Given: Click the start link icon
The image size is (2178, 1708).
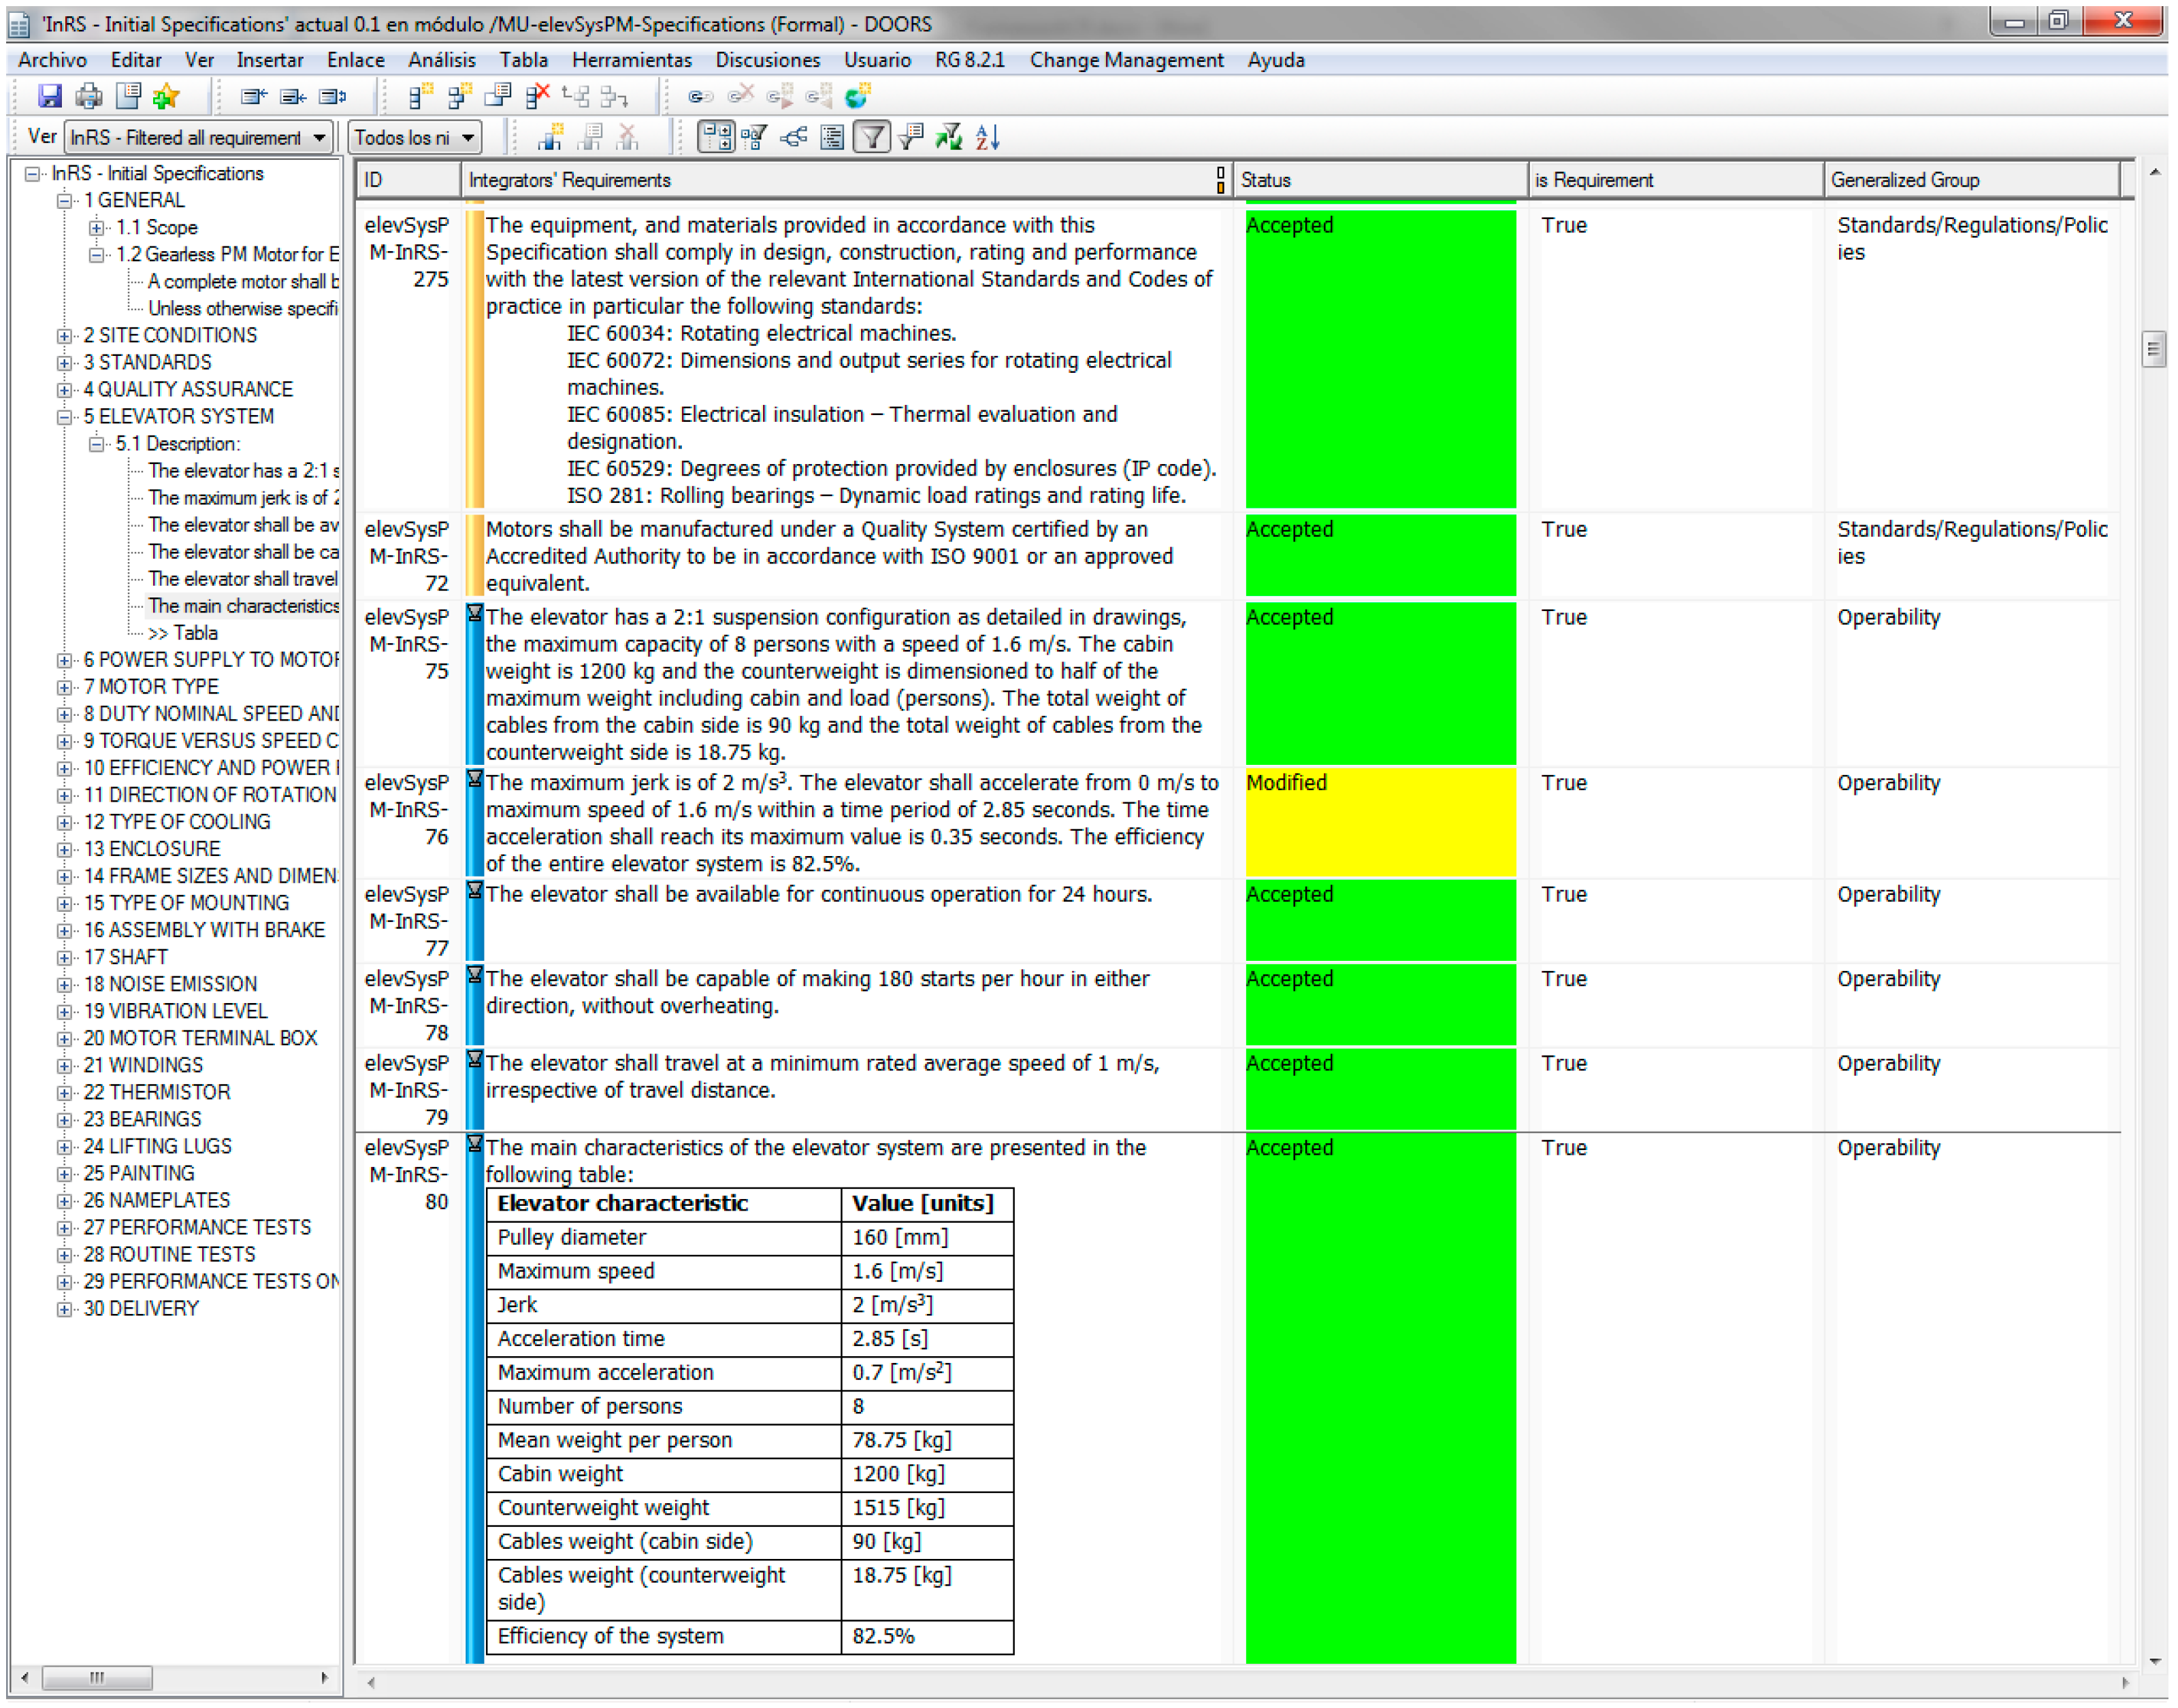Looking at the screenshot, I should coord(700,96).
